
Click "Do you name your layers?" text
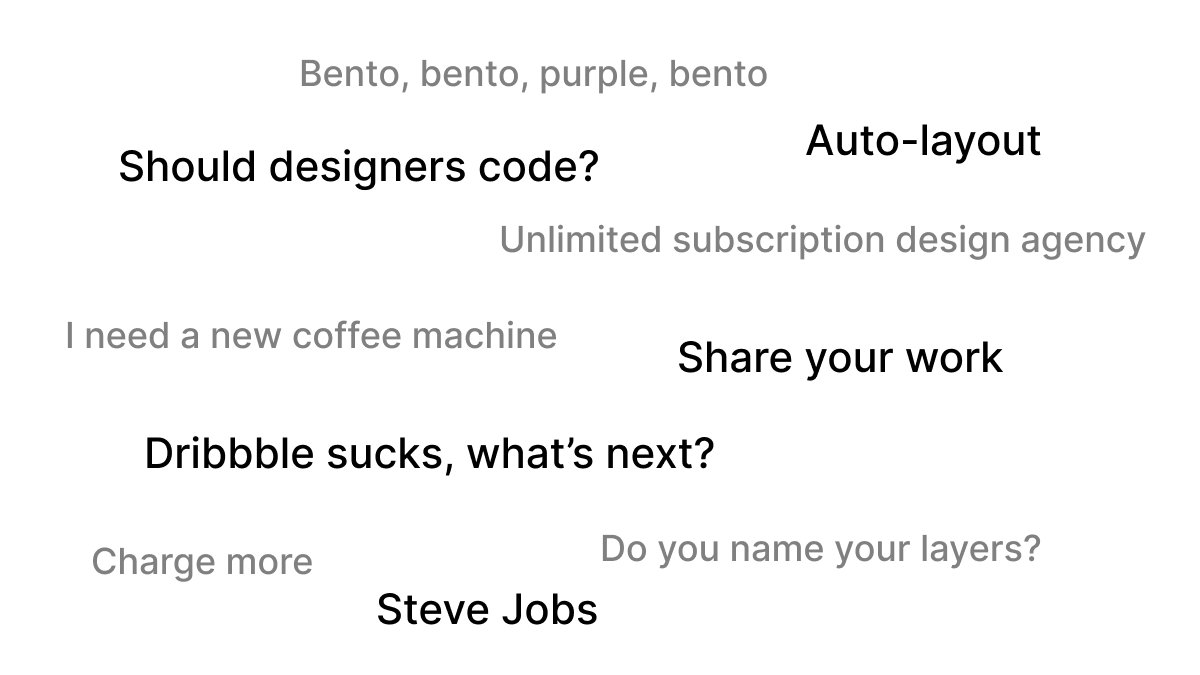coord(820,548)
